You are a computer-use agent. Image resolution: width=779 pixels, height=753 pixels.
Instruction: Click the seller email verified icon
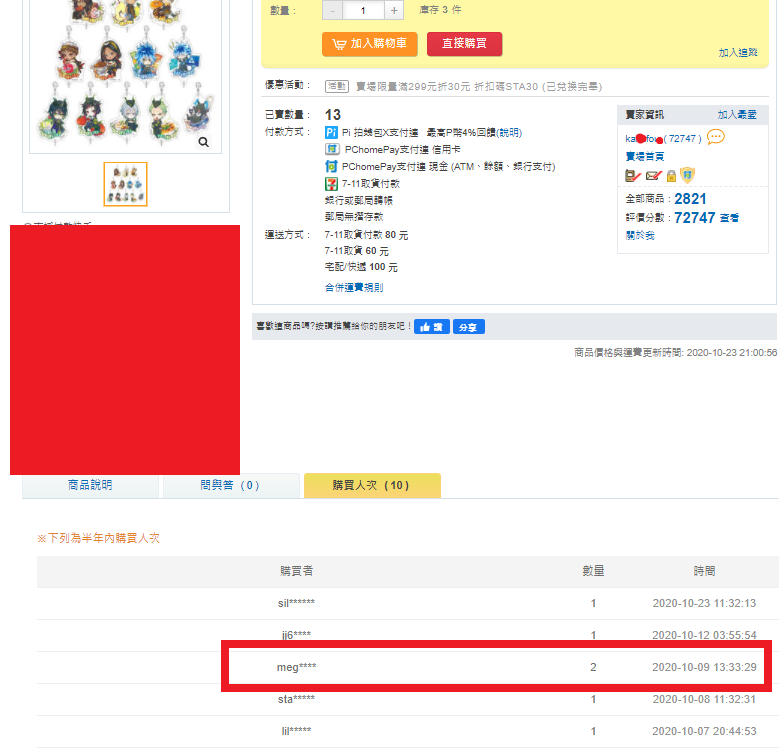[653, 175]
